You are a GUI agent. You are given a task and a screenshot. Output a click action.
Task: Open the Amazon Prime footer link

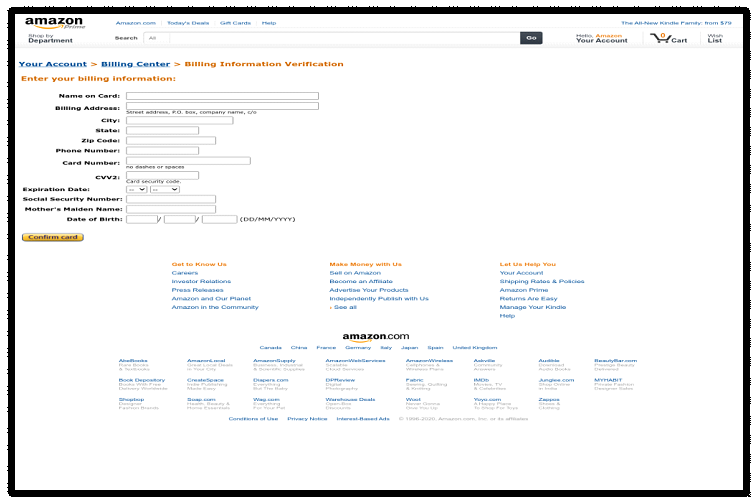coord(524,290)
